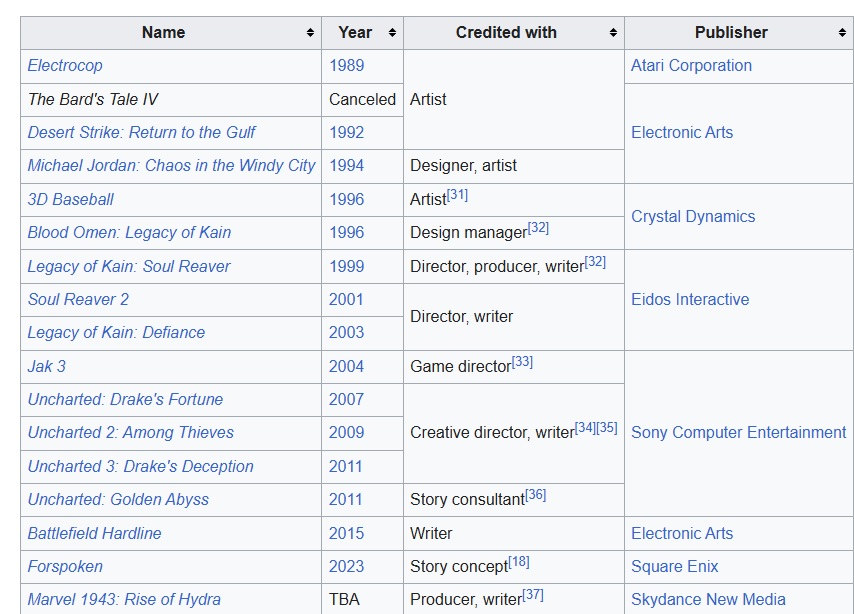Open citation [36] next to Story consultant
This screenshot has height=614, width=854.
(x=535, y=495)
